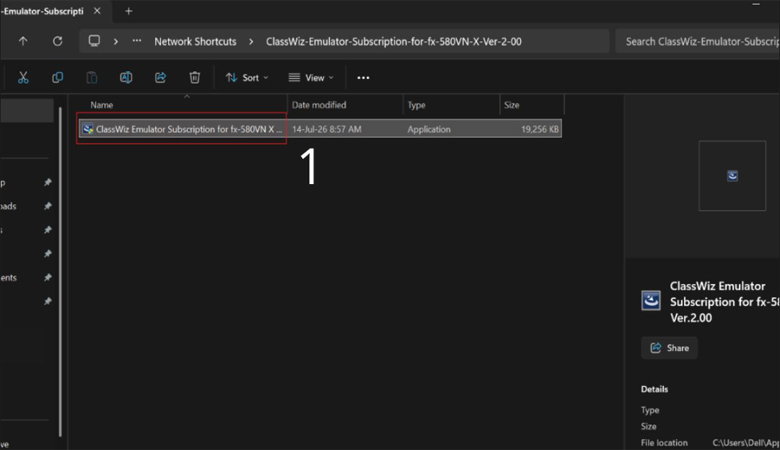Minimize the File Explorer window

tap(756, 5)
